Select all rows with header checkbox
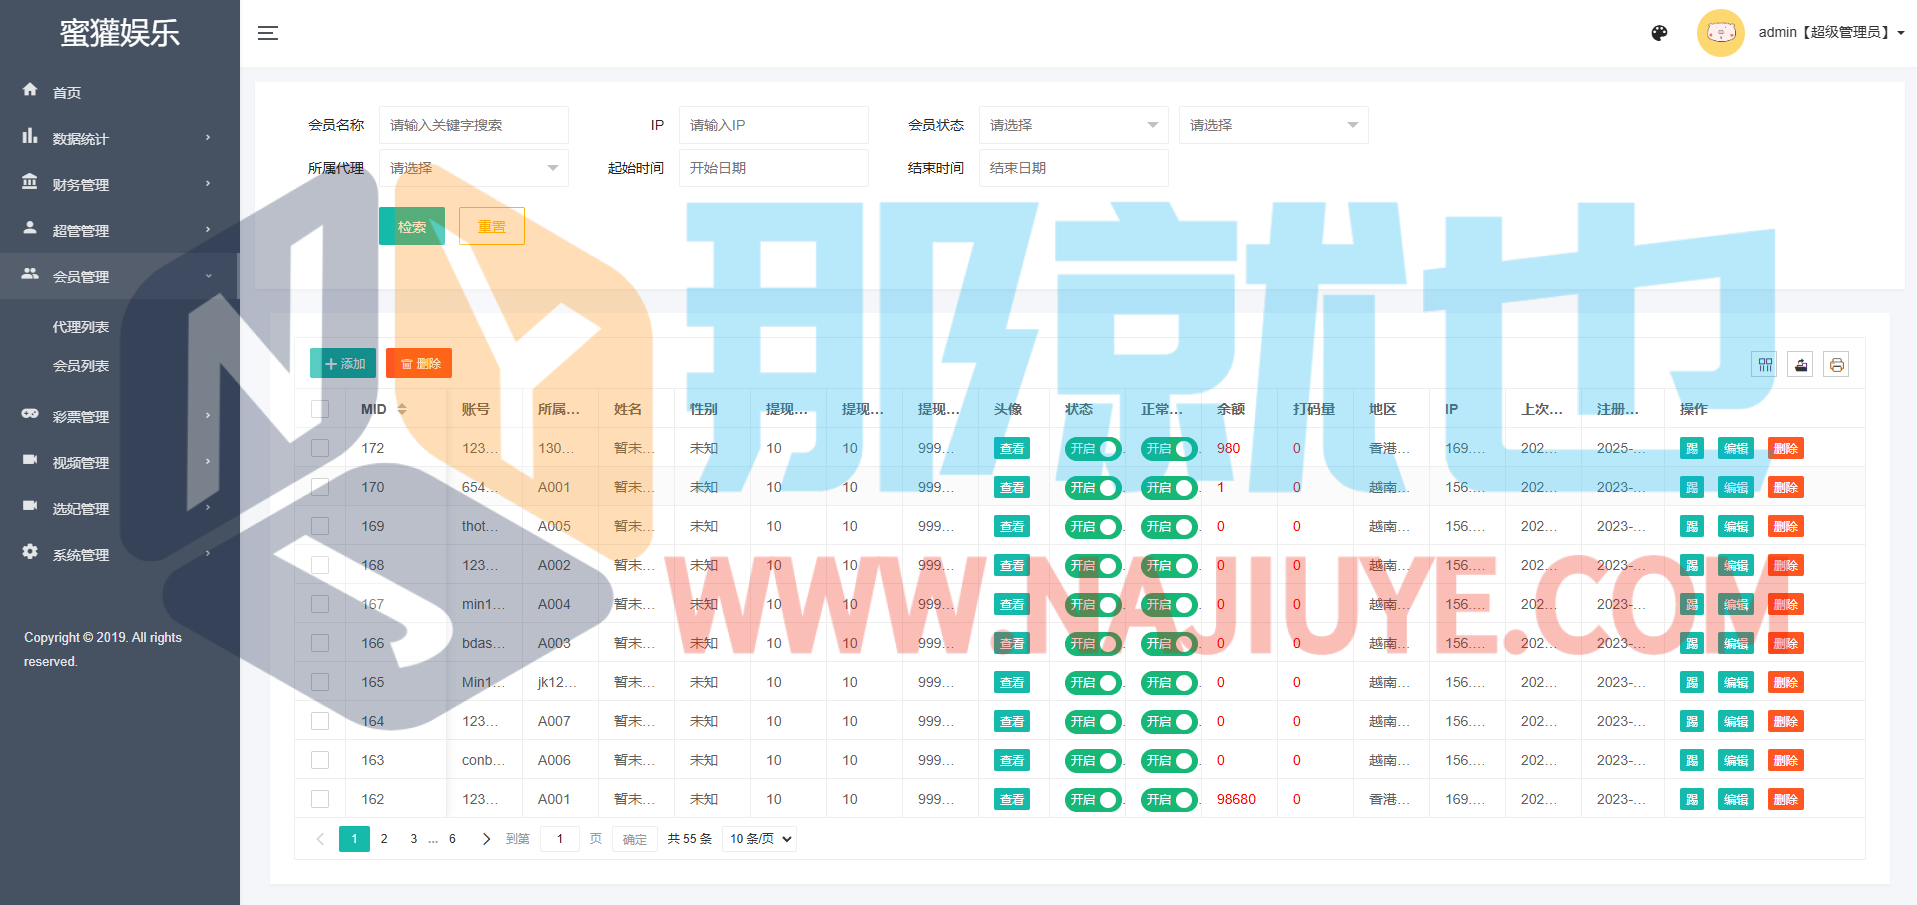1917x905 pixels. 320,409
